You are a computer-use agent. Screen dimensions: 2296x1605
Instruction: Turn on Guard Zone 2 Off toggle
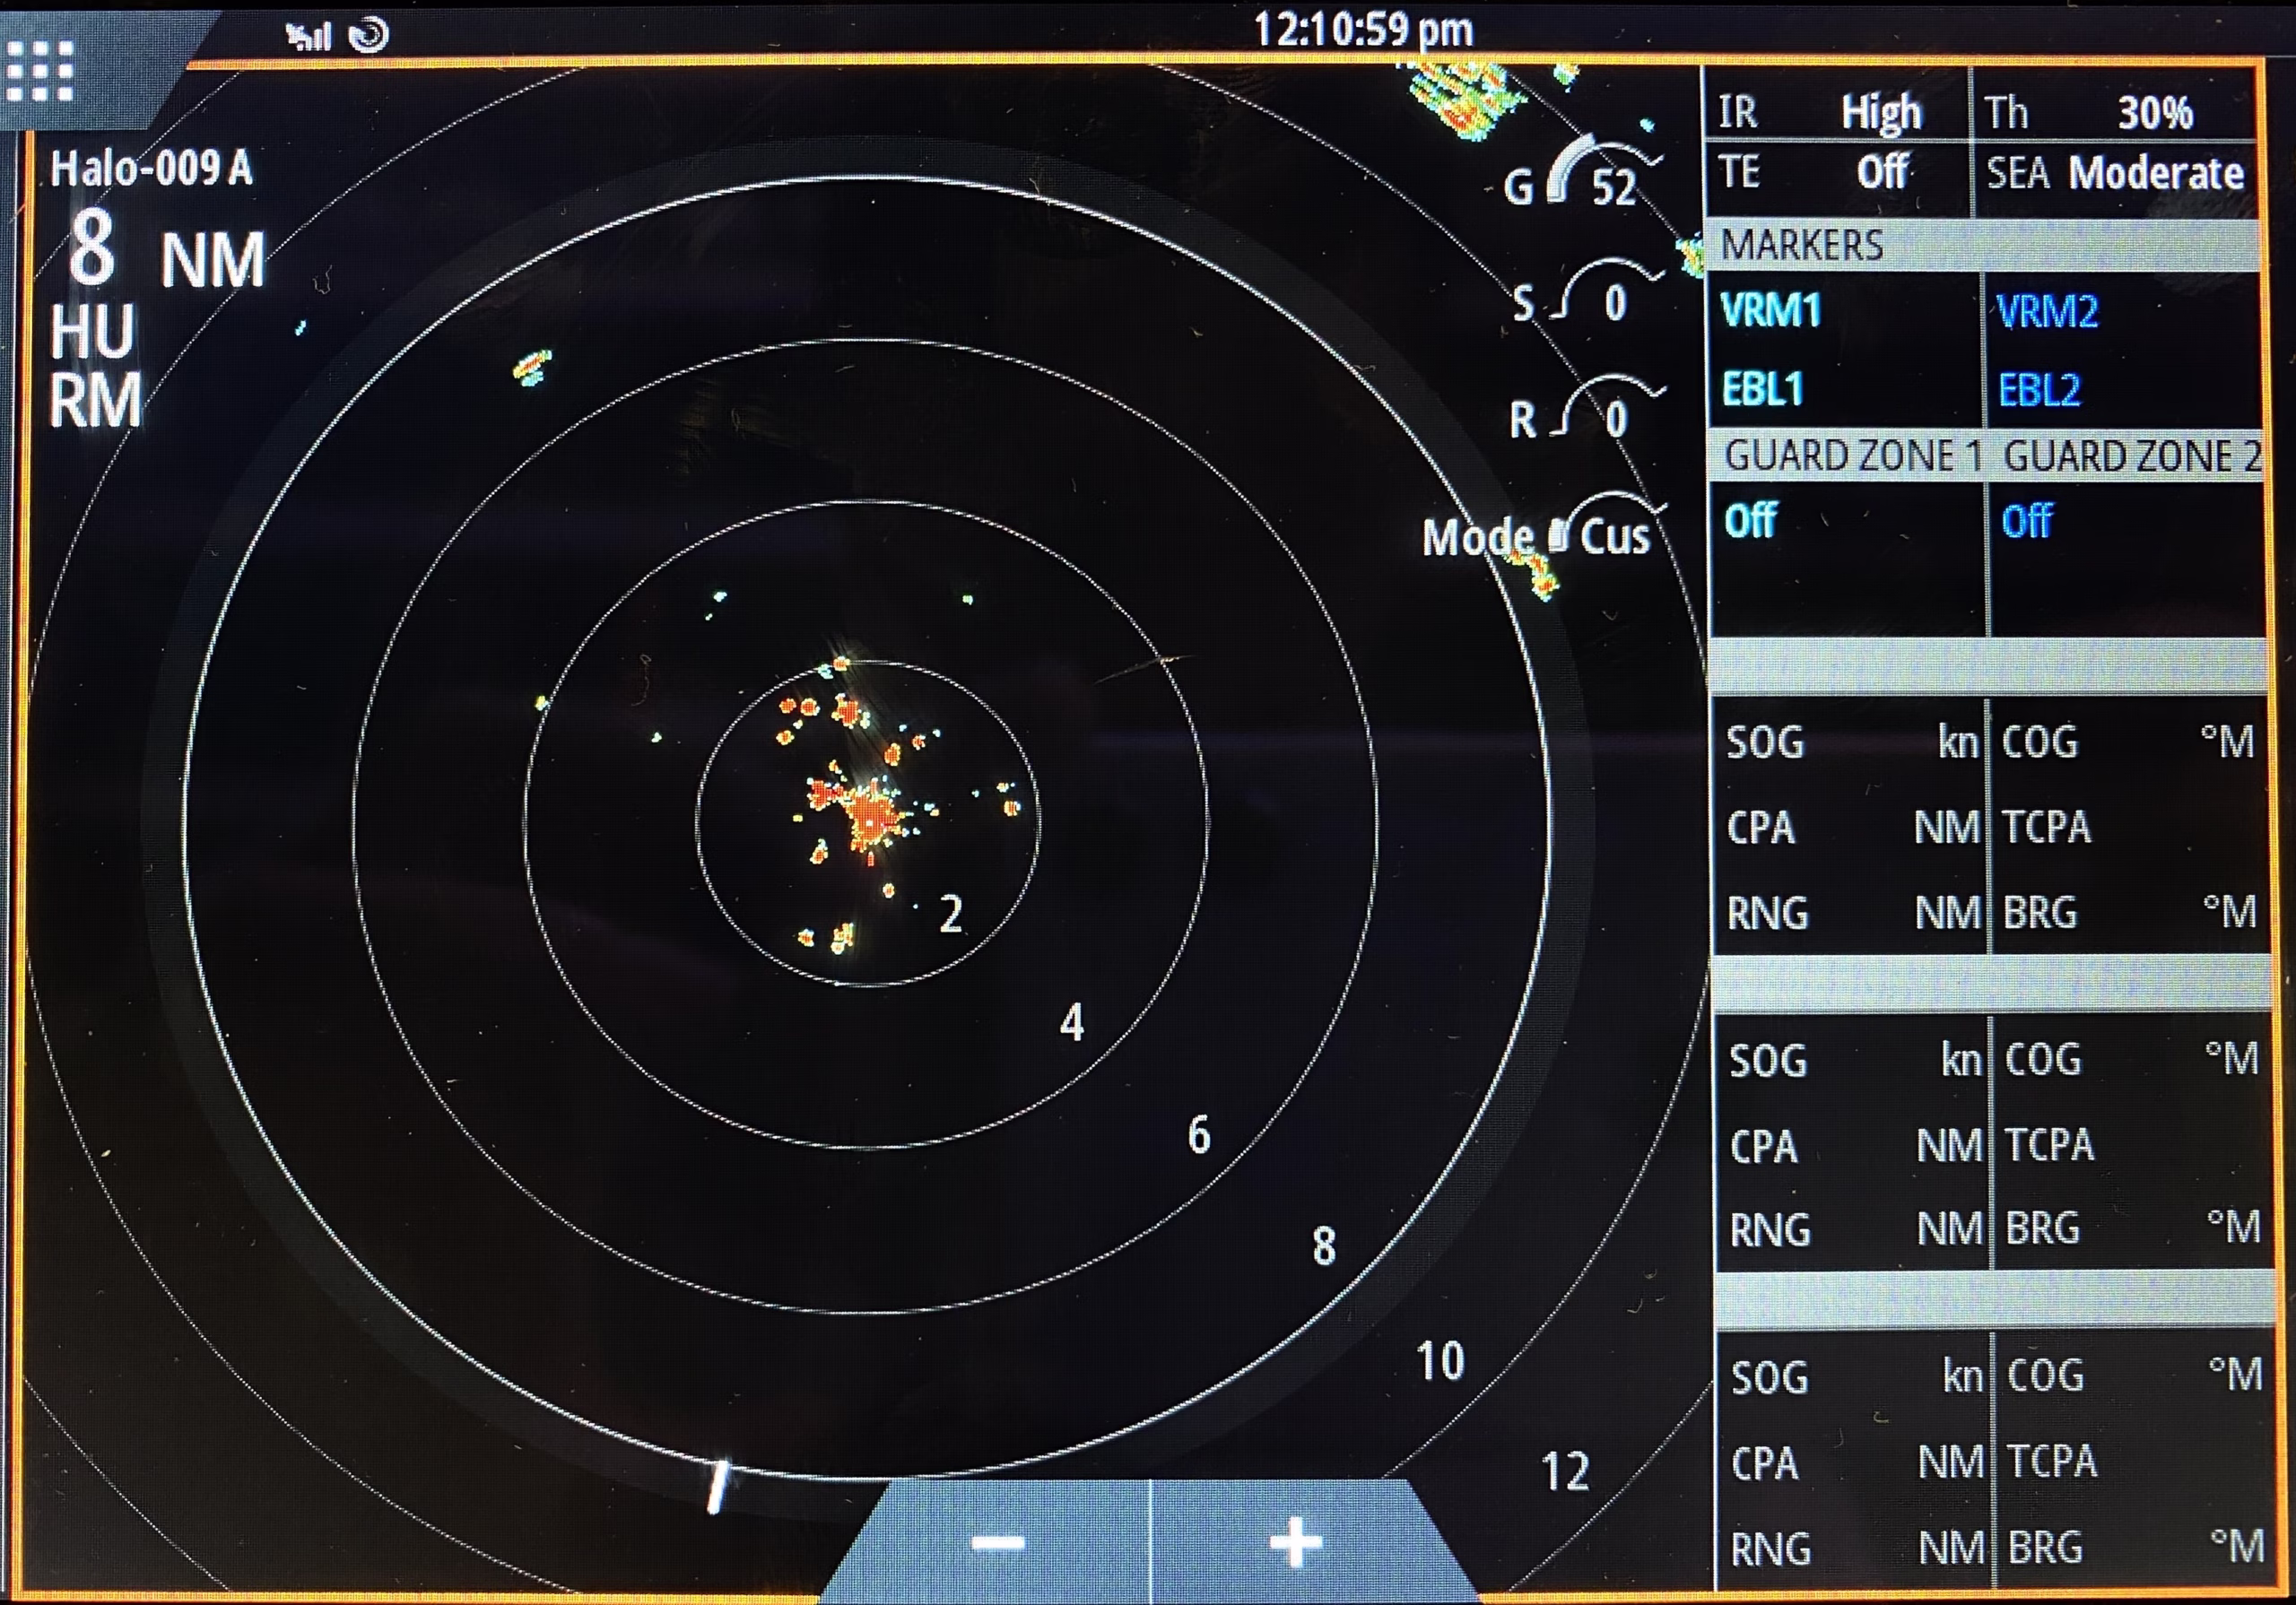coord(2027,521)
